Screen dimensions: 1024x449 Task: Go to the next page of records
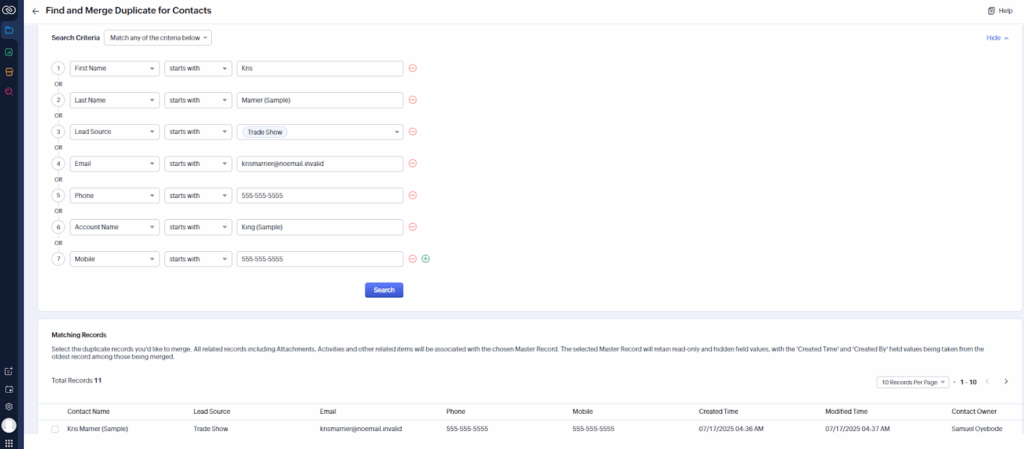pyautogui.click(x=1006, y=382)
